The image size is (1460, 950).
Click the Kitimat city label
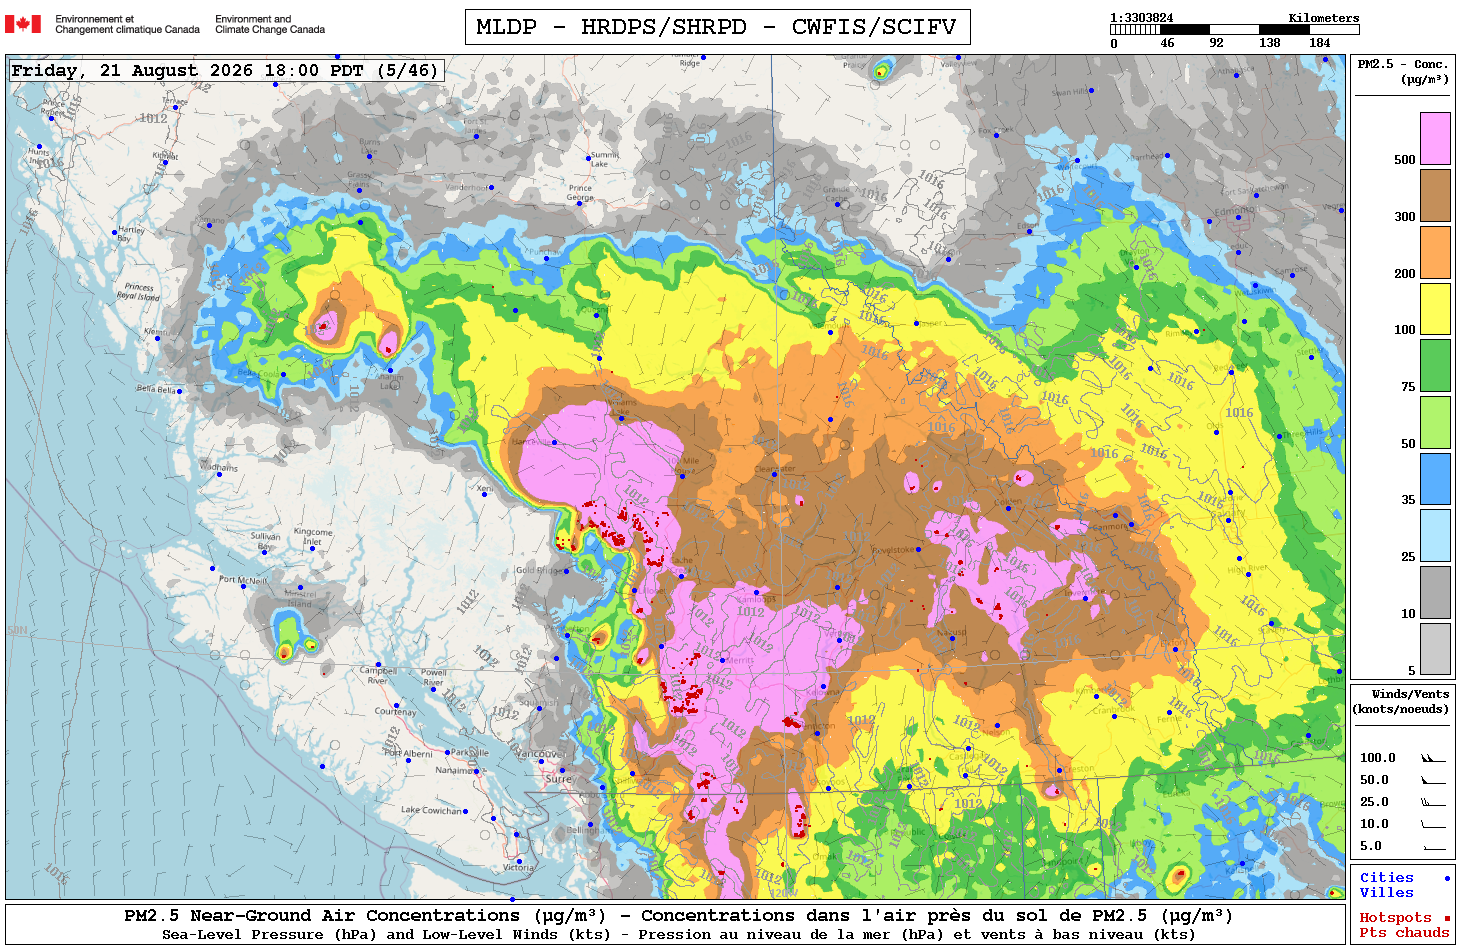[x=166, y=156]
